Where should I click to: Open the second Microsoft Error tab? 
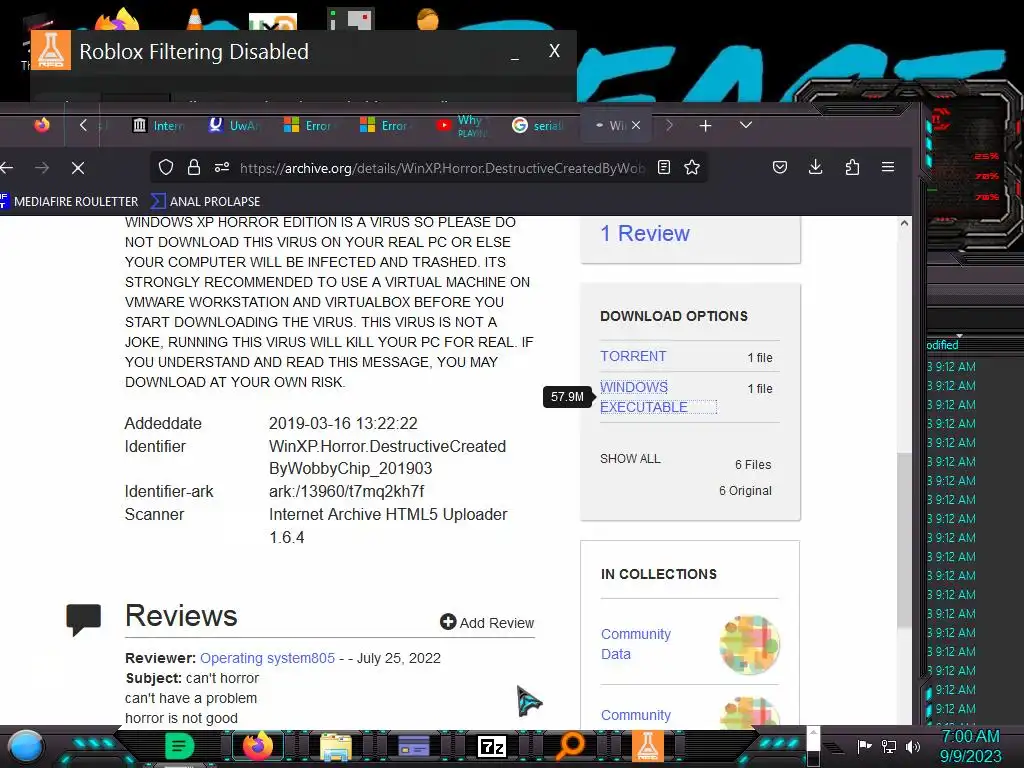pos(385,125)
